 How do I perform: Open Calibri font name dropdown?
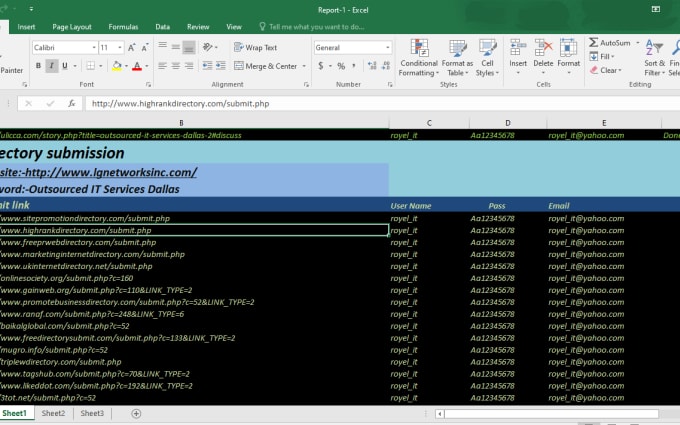94,48
